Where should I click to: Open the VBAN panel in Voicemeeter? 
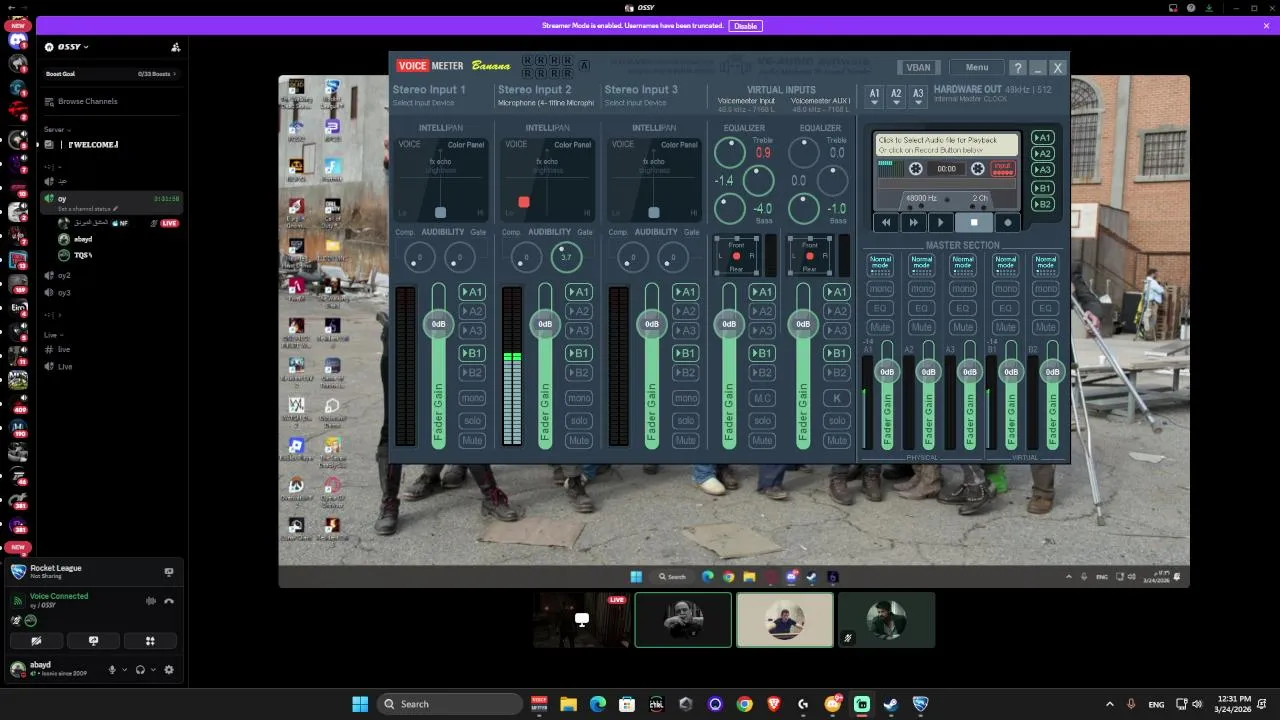[918, 67]
